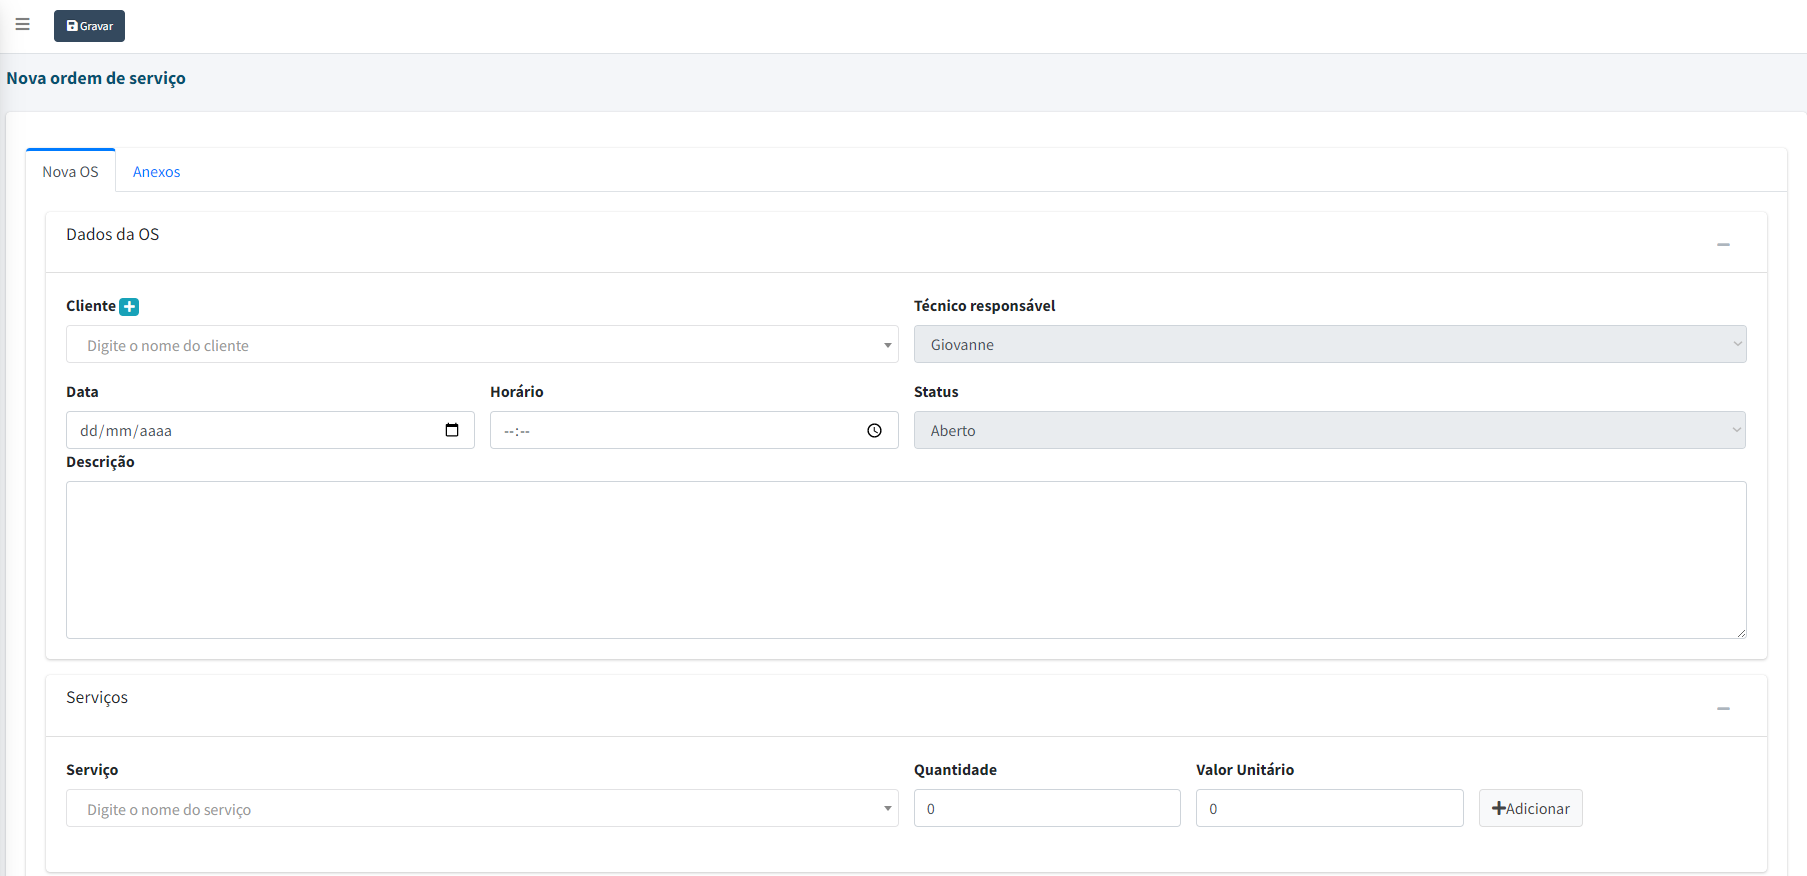The width and height of the screenshot is (1807, 876).
Task: Collapse the Serviços panel
Action: [x=1722, y=709]
